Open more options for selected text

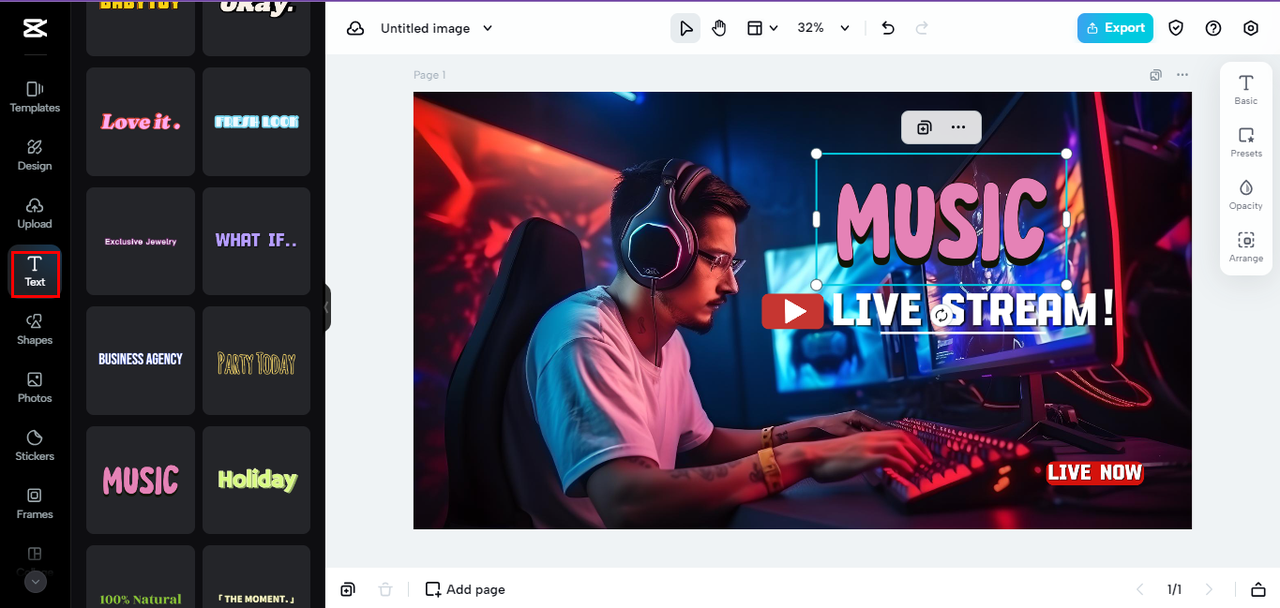(x=958, y=127)
